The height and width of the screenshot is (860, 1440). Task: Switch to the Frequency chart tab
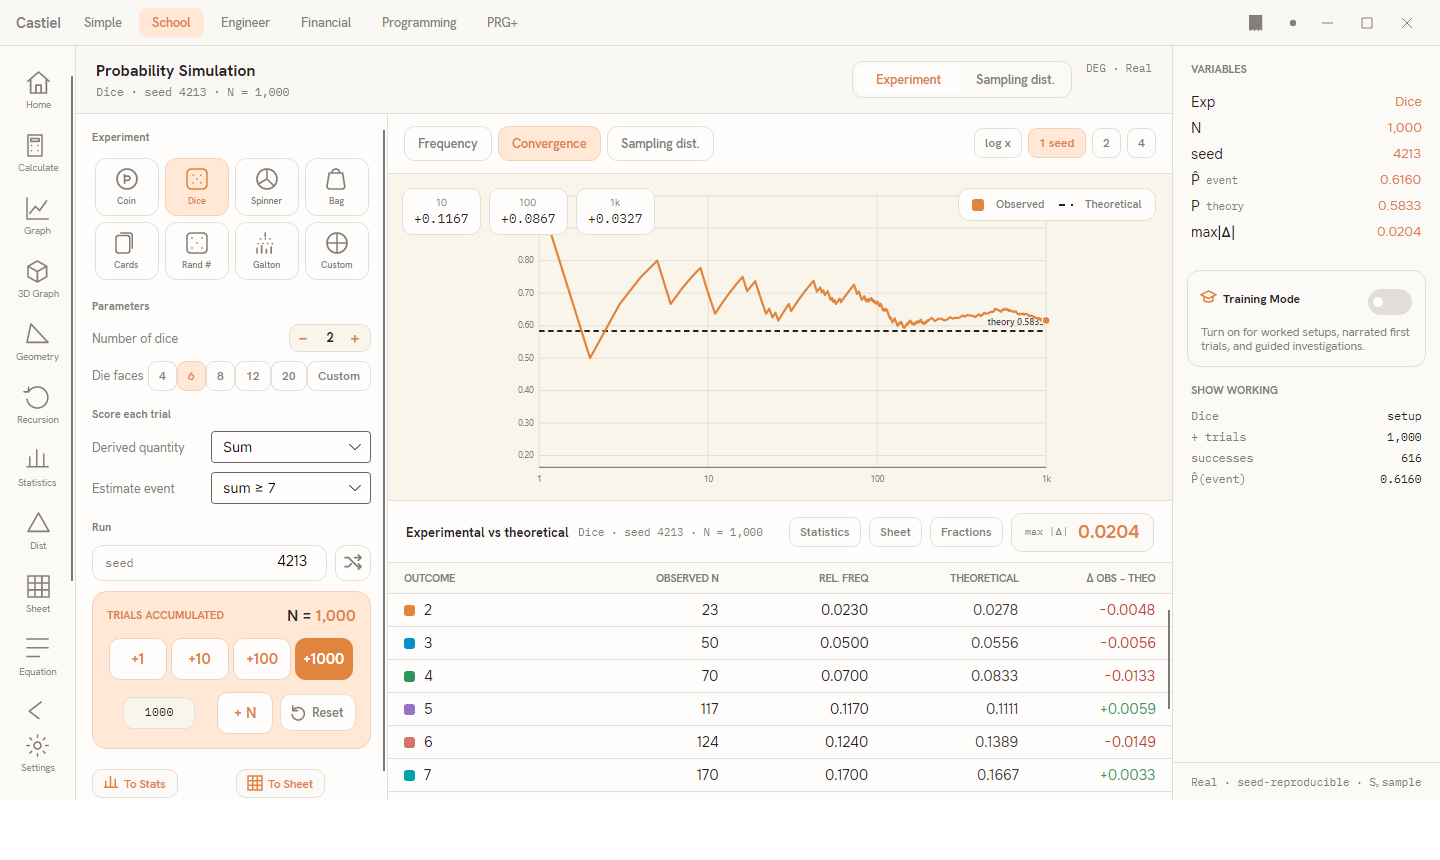448,143
